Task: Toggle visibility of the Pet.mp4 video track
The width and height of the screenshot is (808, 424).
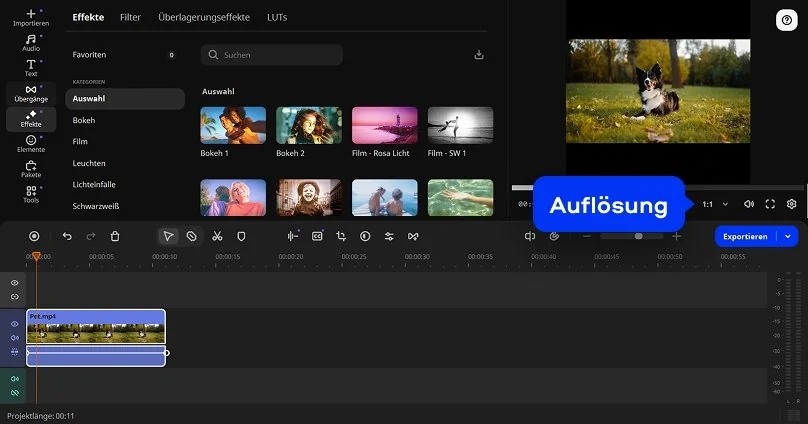Action: click(14, 324)
